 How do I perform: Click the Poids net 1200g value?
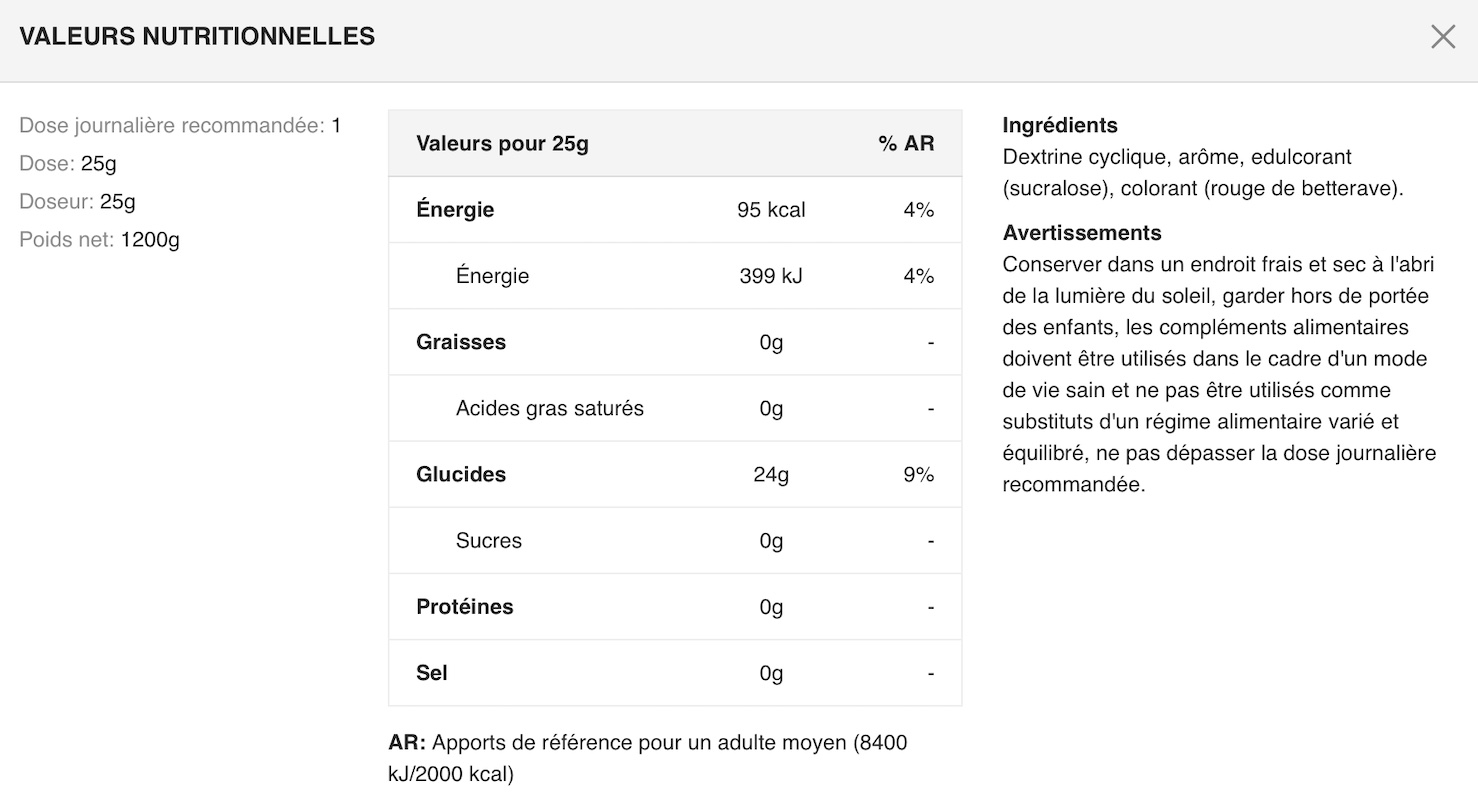tap(150, 240)
